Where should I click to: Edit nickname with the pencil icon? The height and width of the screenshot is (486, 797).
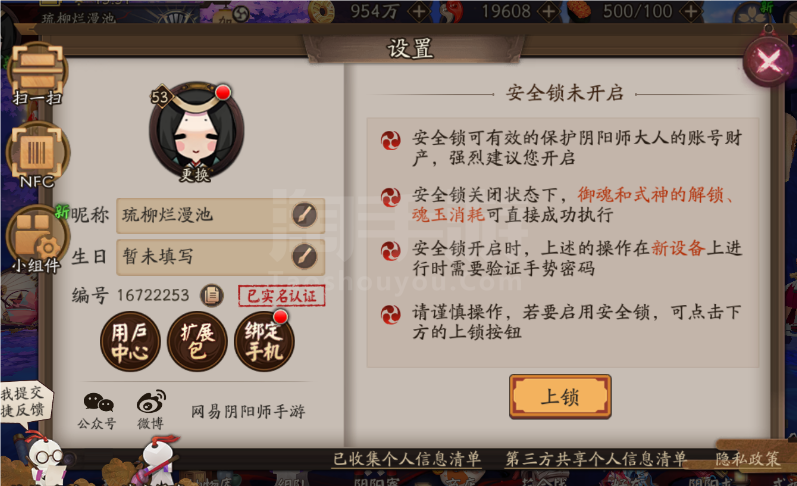tap(304, 215)
